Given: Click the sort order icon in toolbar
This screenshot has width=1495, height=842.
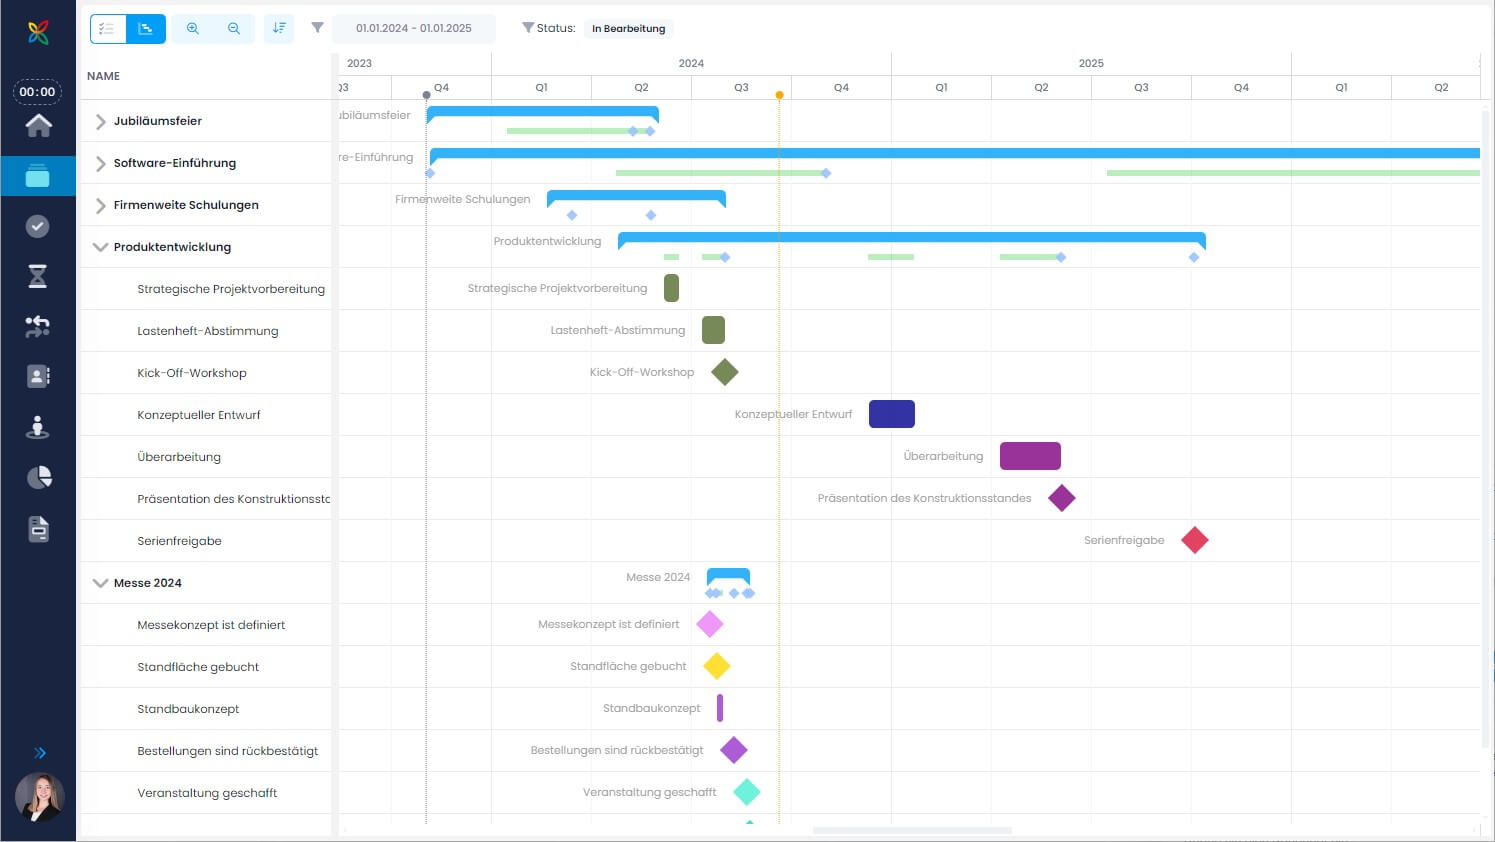Looking at the screenshot, I should point(279,28).
